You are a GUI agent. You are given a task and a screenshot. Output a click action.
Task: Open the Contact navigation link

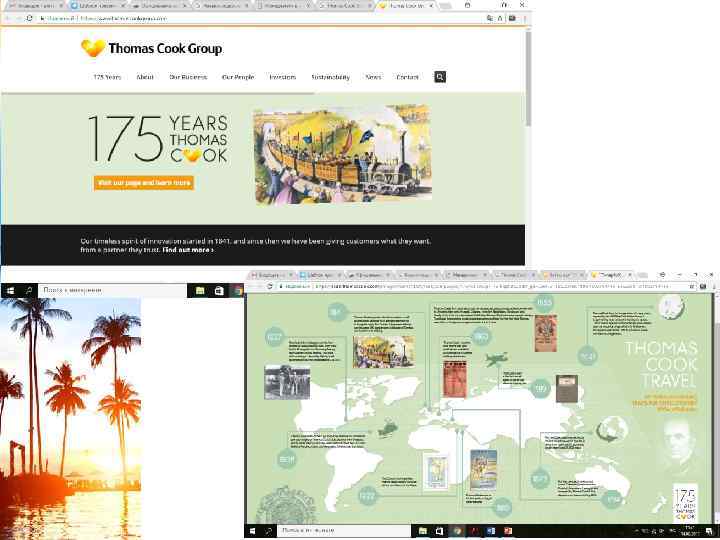click(407, 77)
